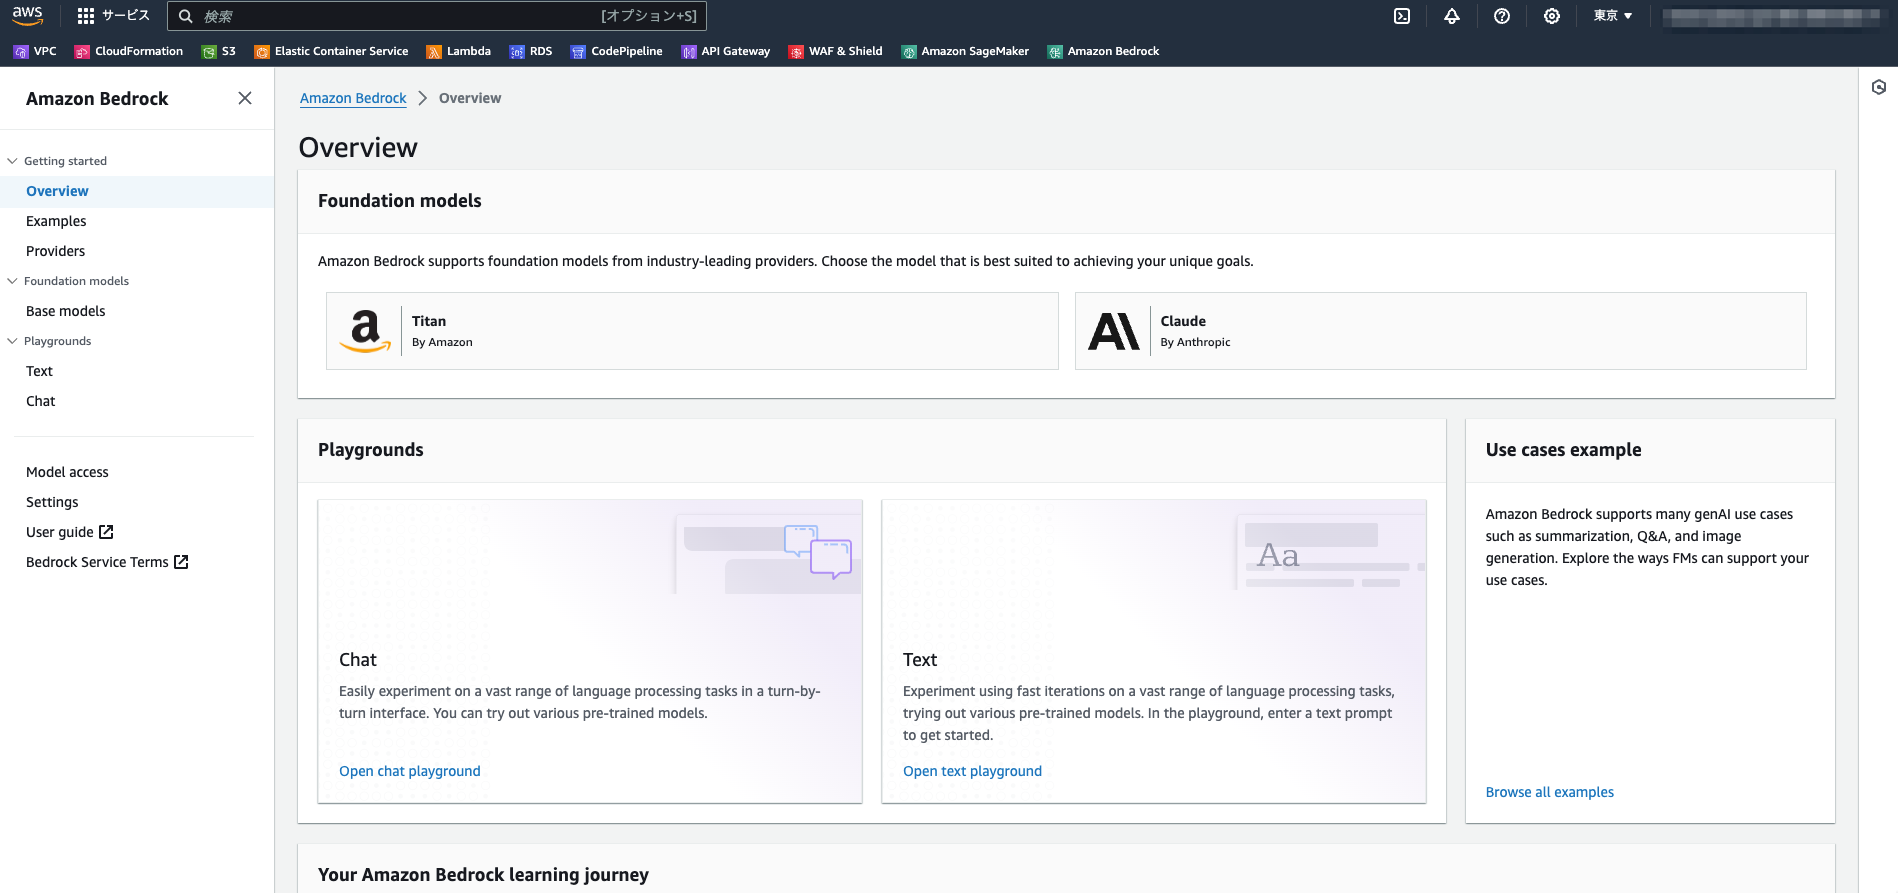Open the notifications bell icon
This screenshot has height=893, width=1898.
point(1452,16)
